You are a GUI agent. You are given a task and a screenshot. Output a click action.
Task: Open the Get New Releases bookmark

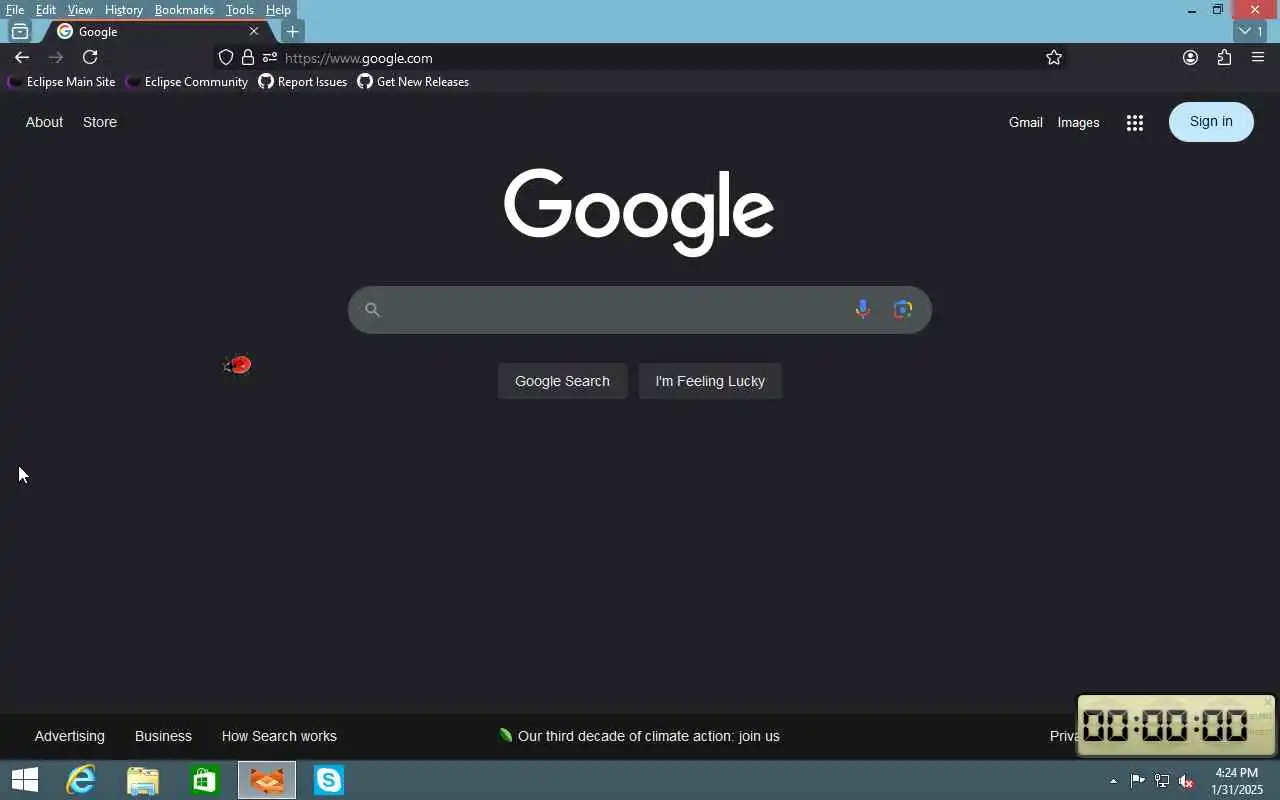coord(413,82)
